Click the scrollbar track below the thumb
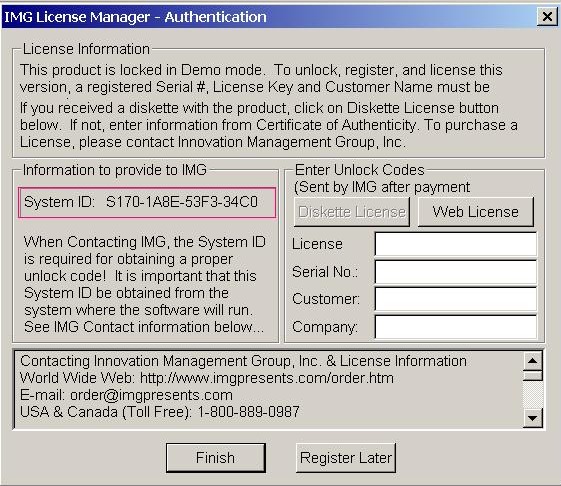The height and width of the screenshot is (486, 561). point(532,394)
